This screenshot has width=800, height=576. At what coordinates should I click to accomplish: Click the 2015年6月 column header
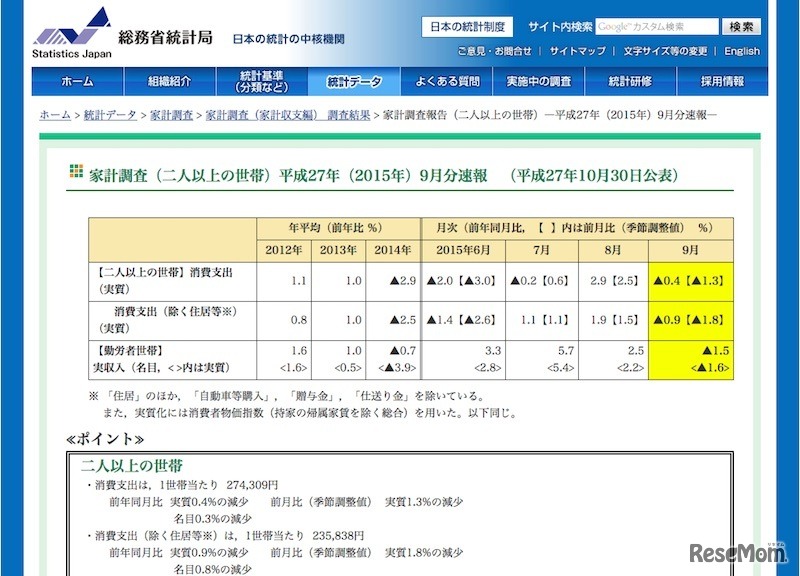[463, 251]
